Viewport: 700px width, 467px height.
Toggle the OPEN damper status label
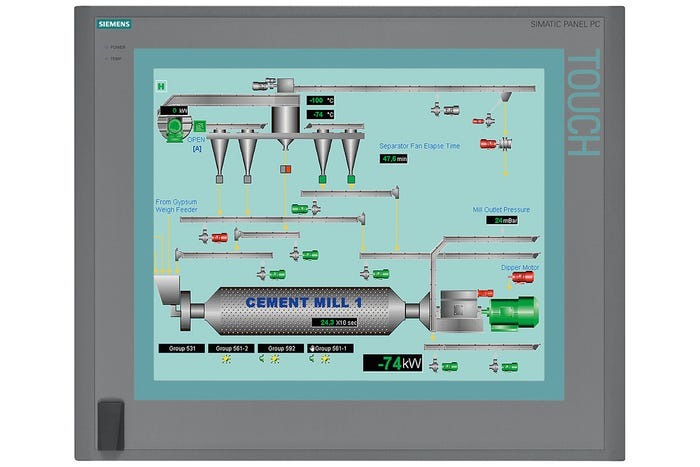[x=196, y=140]
